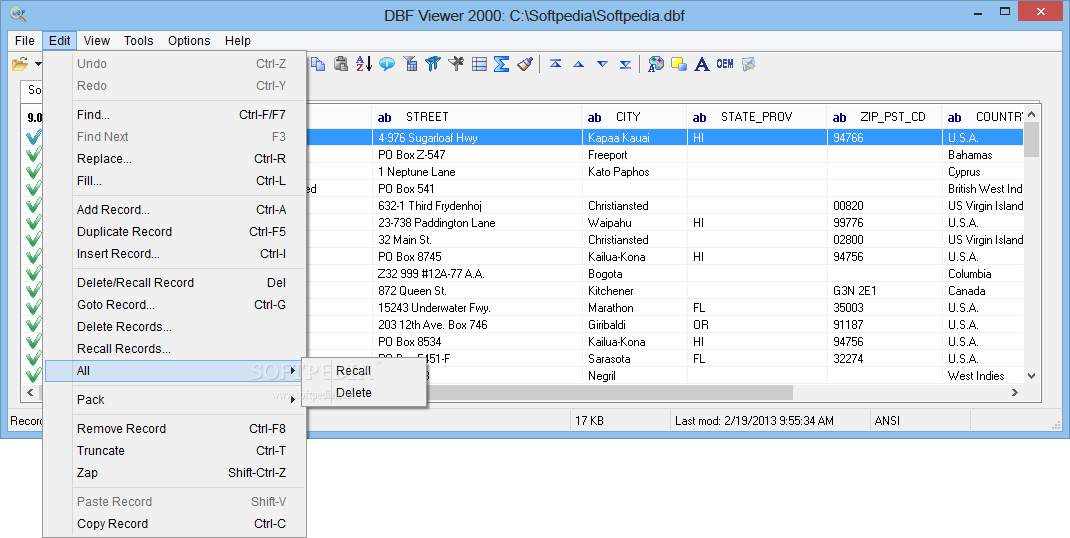Choose Insert Record... menu entry

175,253
